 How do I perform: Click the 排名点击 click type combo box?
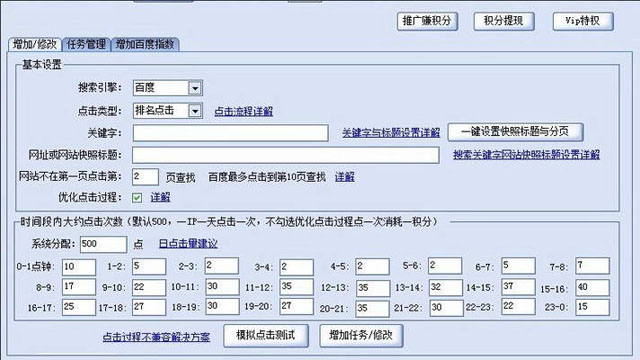[168, 111]
